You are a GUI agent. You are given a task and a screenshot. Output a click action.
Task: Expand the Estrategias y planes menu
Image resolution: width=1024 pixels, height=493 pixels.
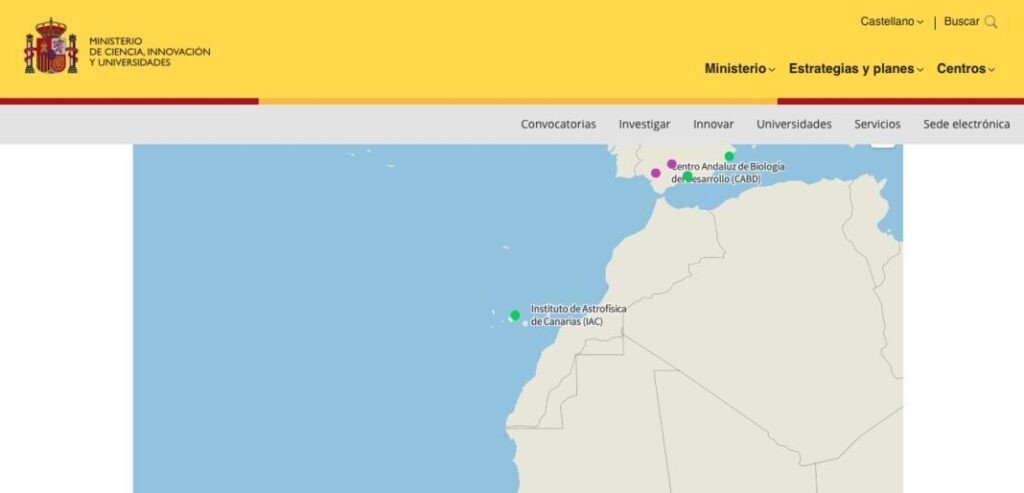pyautogui.click(x=855, y=69)
